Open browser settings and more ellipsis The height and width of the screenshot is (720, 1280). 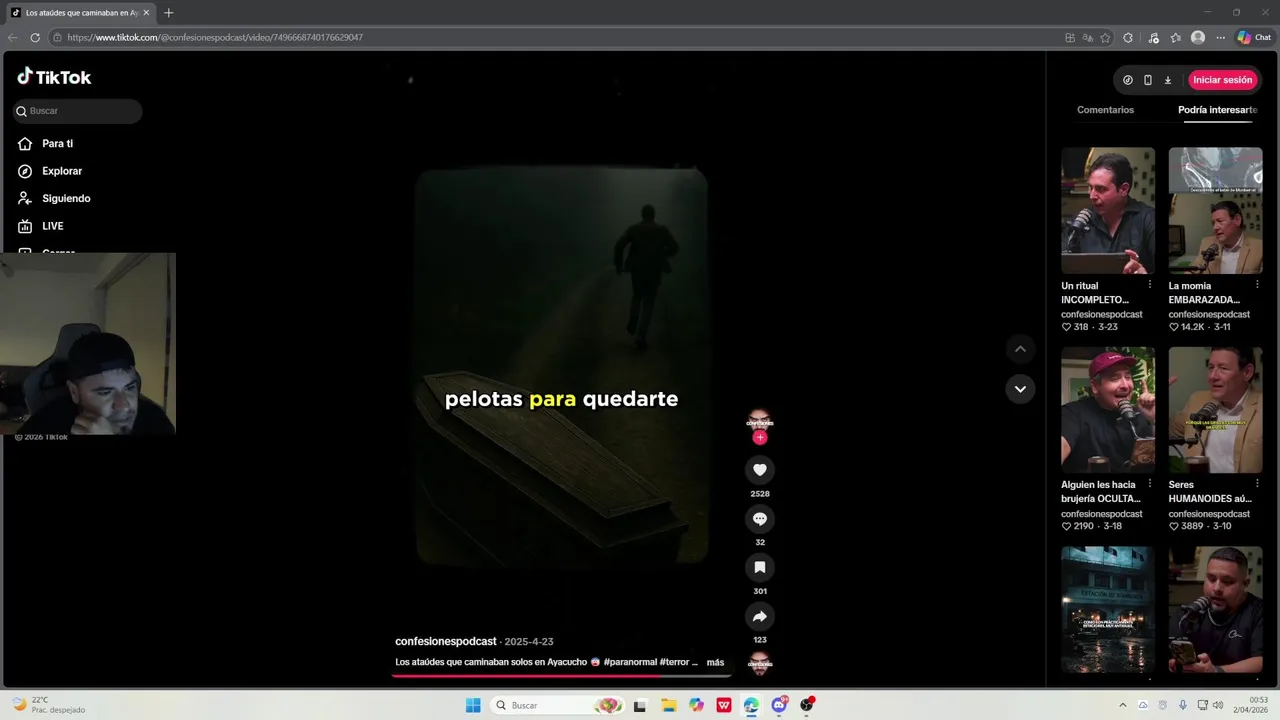pyautogui.click(x=1220, y=37)
